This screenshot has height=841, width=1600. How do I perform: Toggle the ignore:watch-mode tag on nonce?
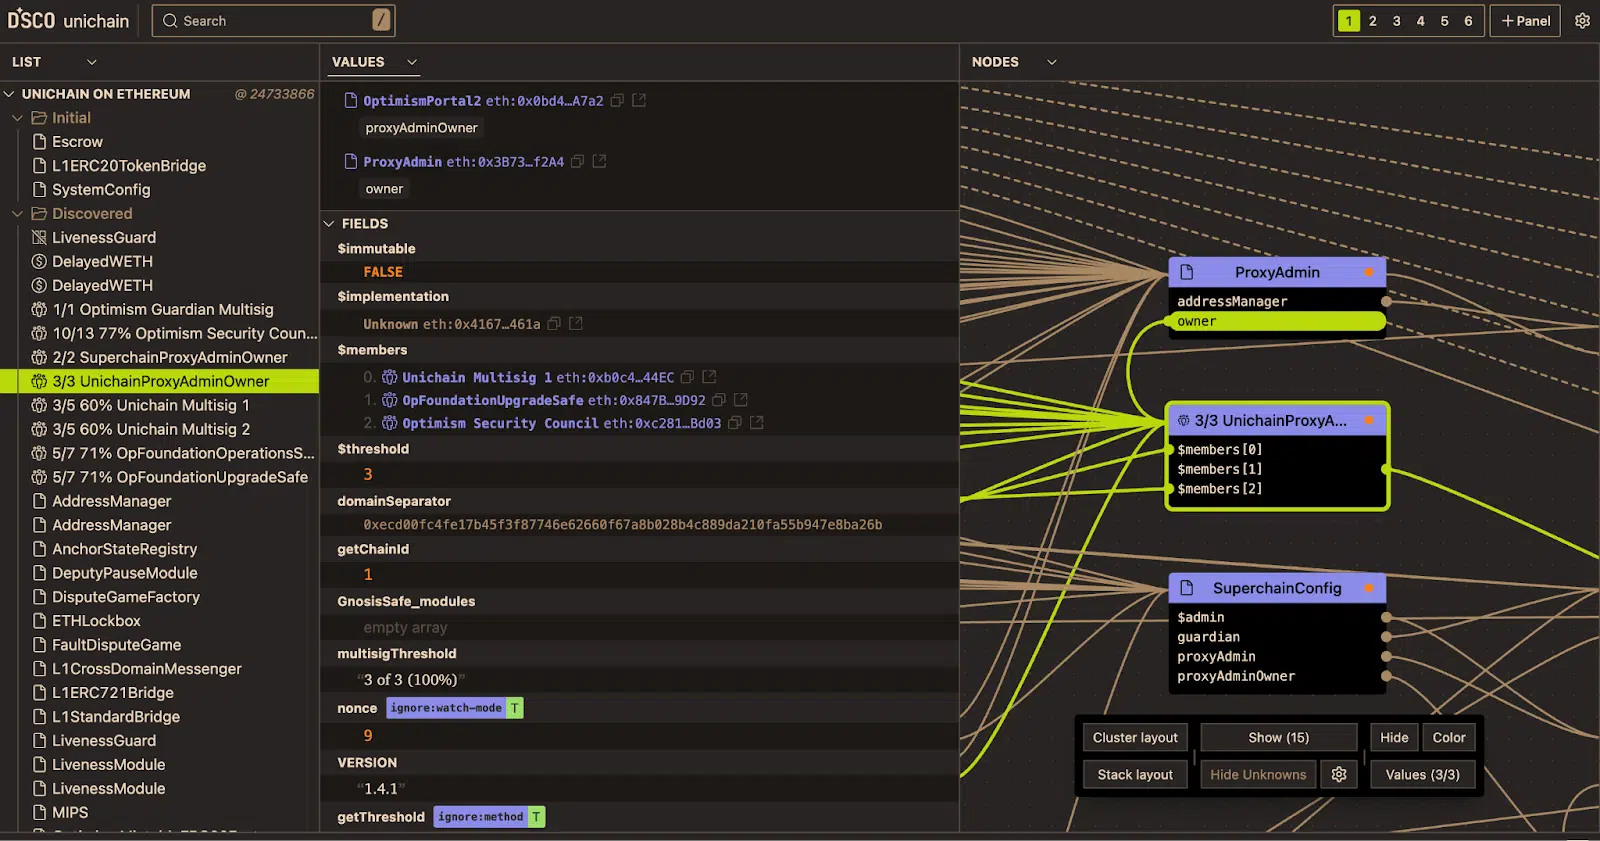446,708
